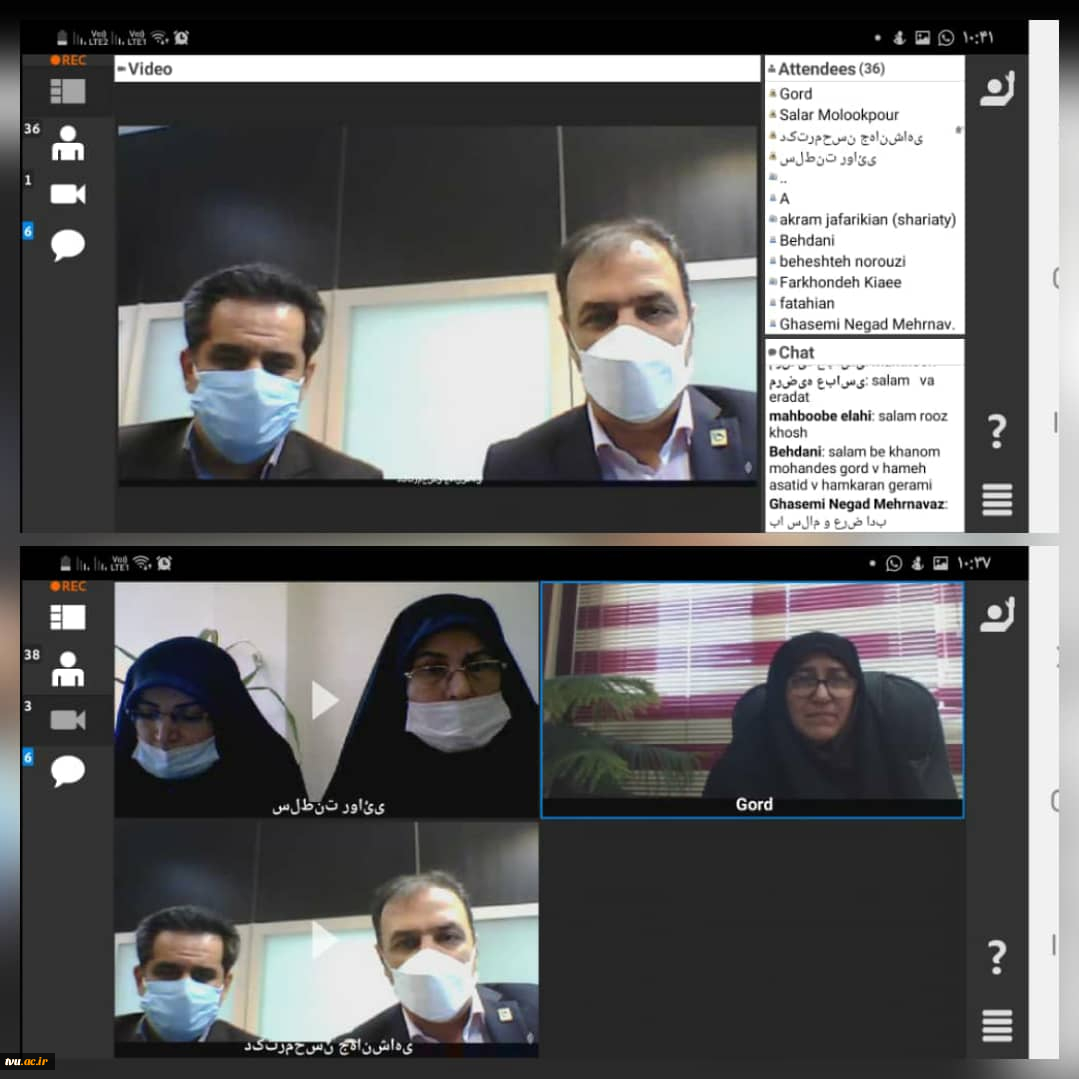
Task: Select attendee Salar Molookpour
Action: coord(838,115)
